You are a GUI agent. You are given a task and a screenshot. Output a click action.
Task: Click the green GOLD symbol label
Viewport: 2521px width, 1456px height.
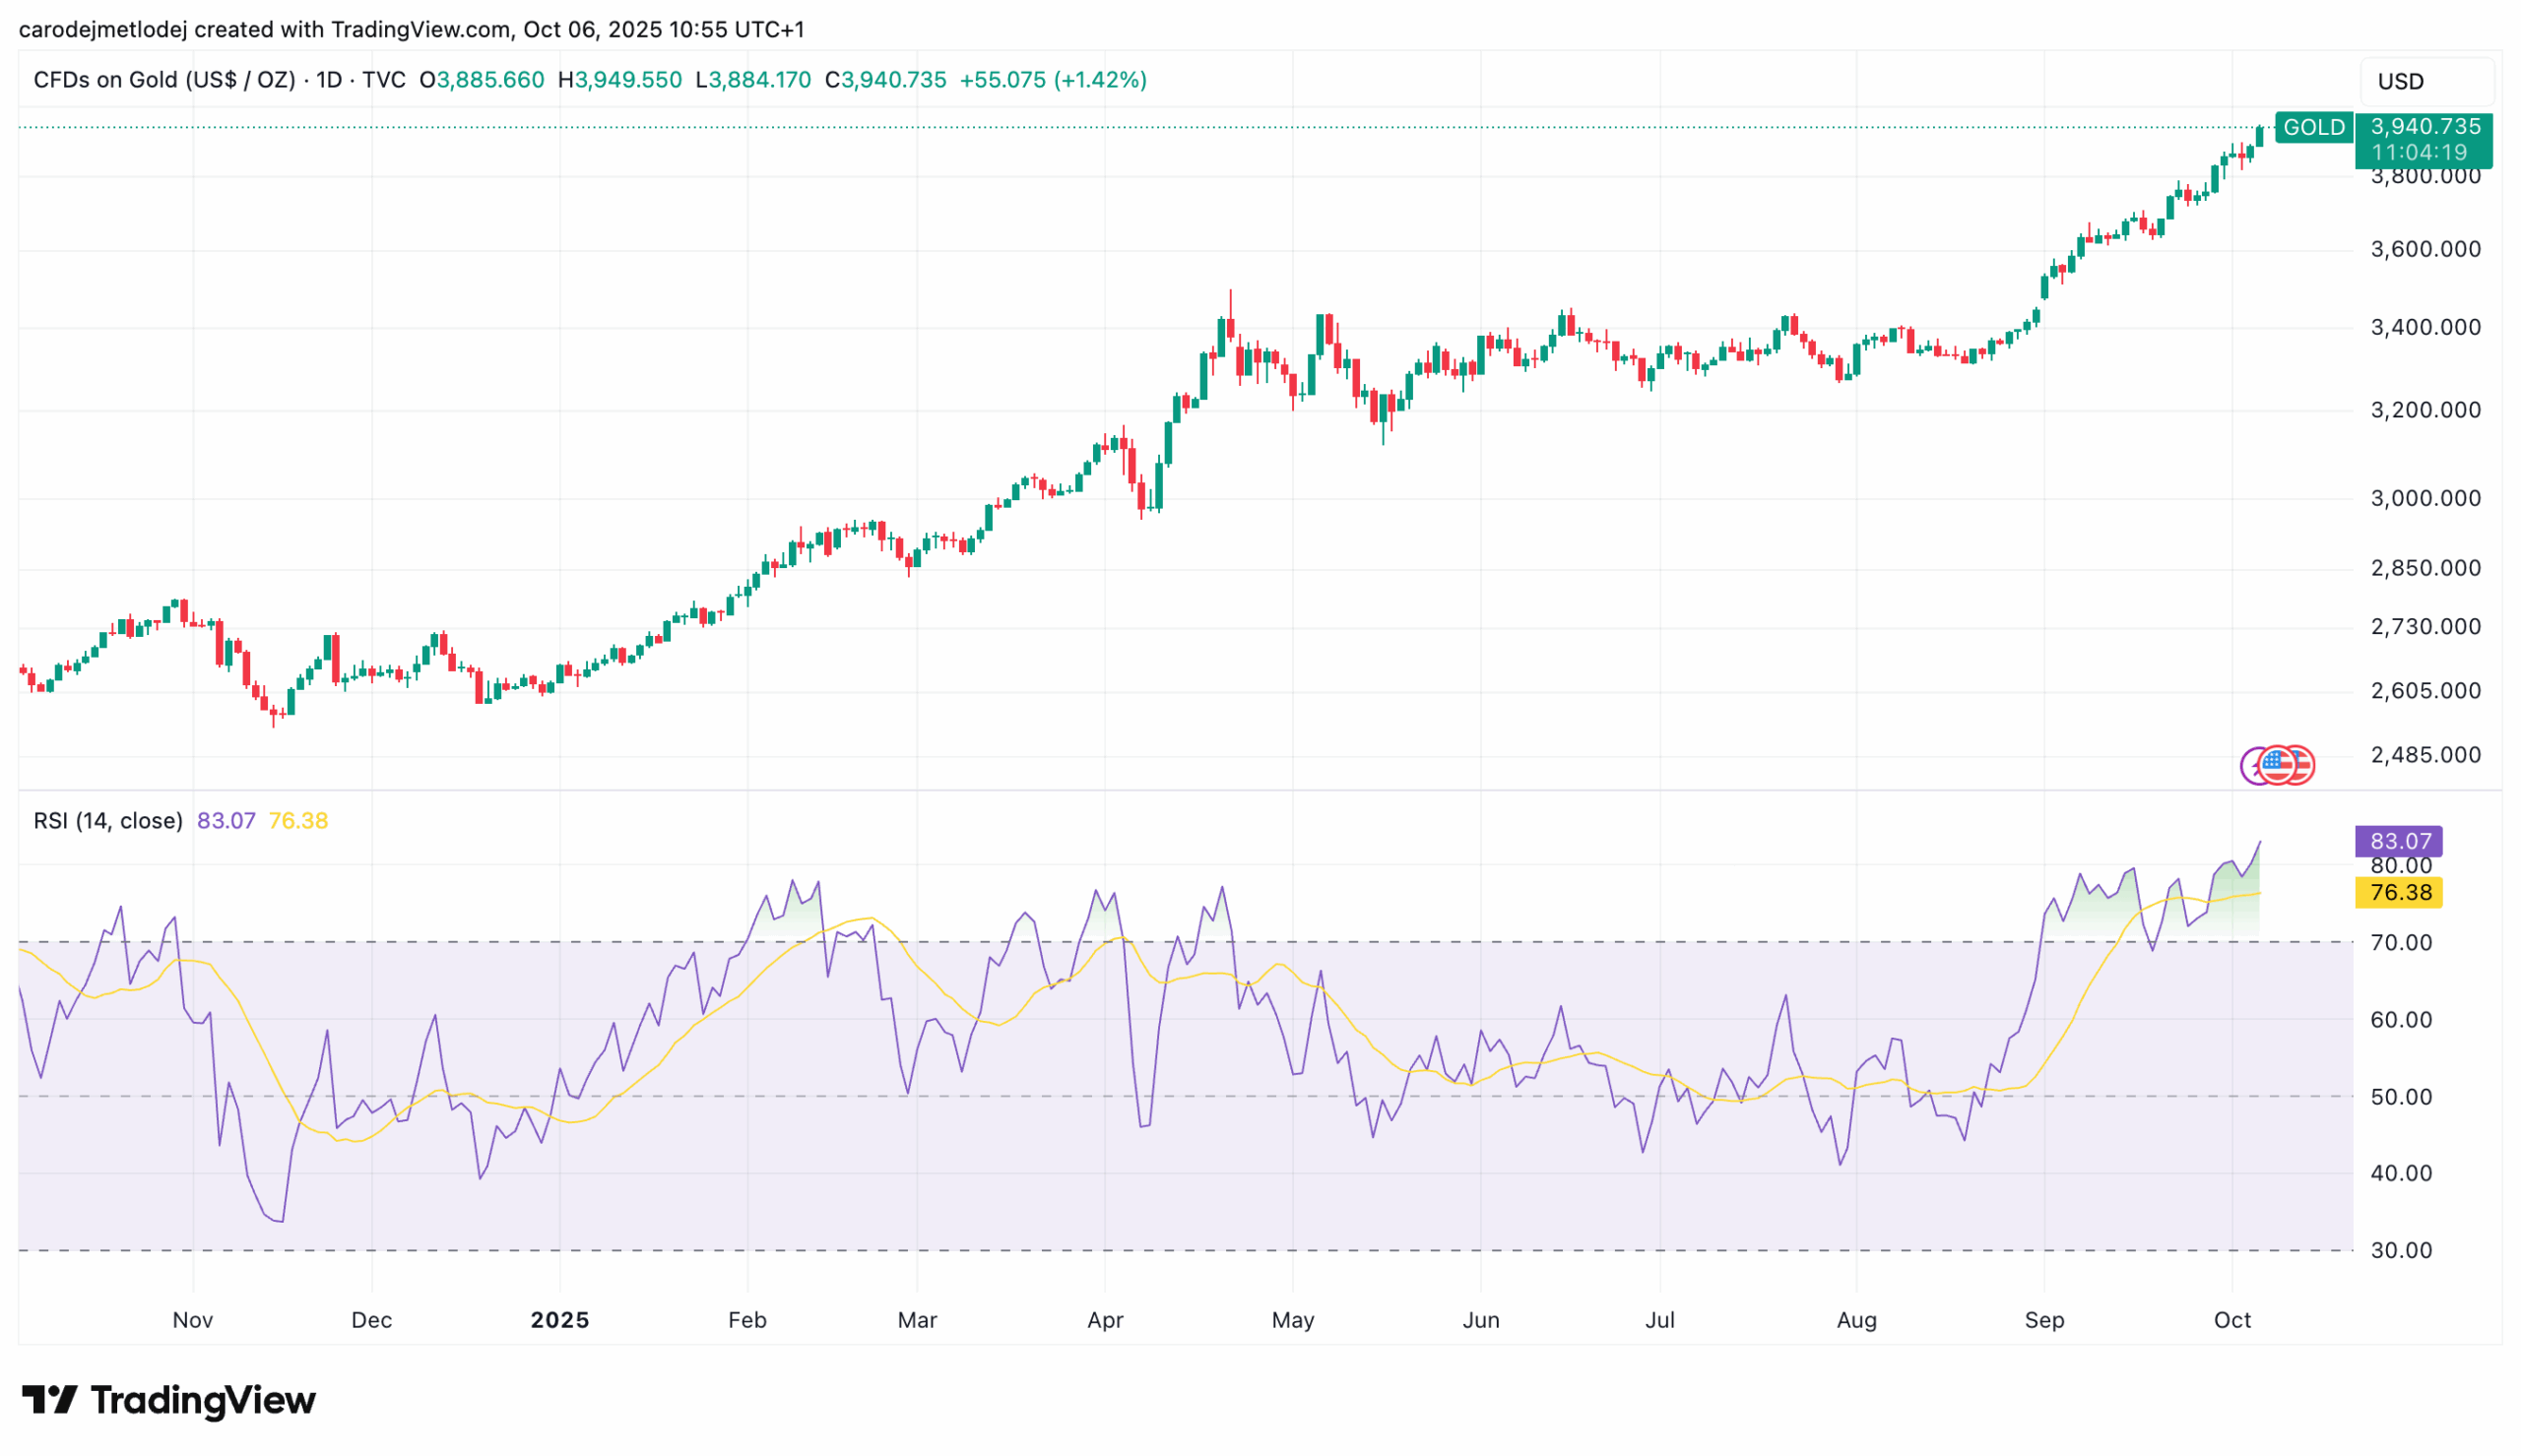tap(2314, 127)
